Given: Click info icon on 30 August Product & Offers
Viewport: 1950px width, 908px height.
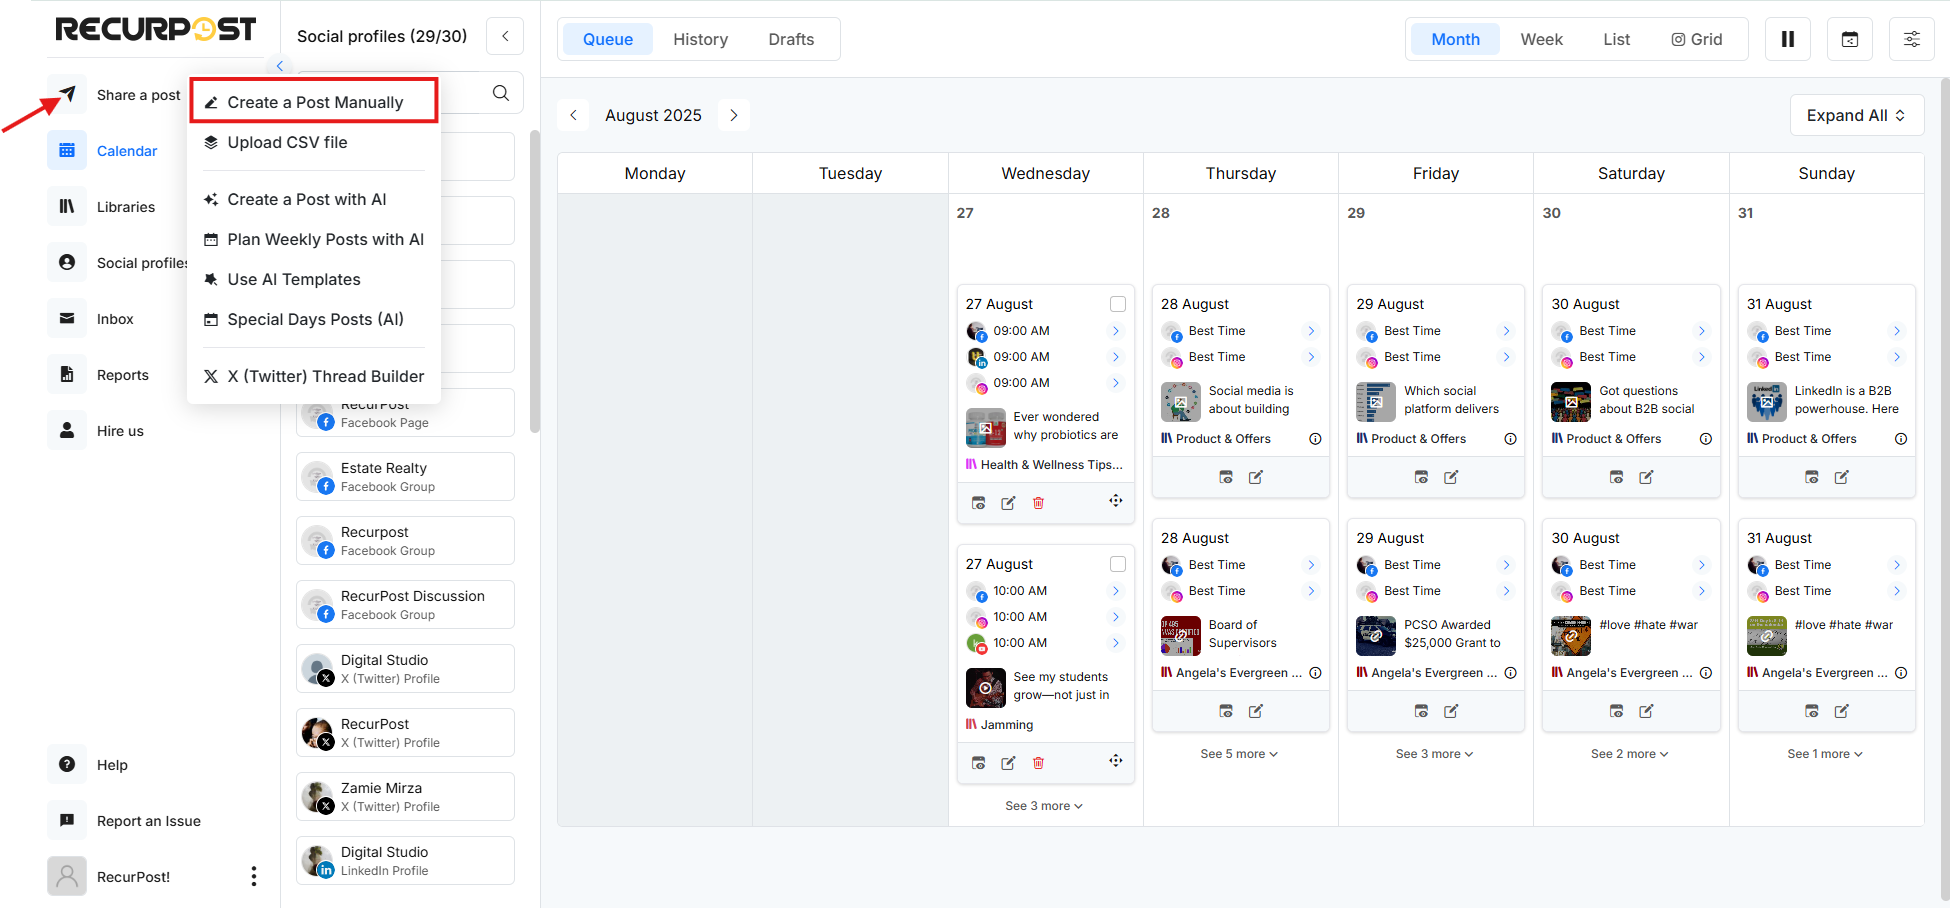Looking at the screenshot, I should (x=1706, y=439).
